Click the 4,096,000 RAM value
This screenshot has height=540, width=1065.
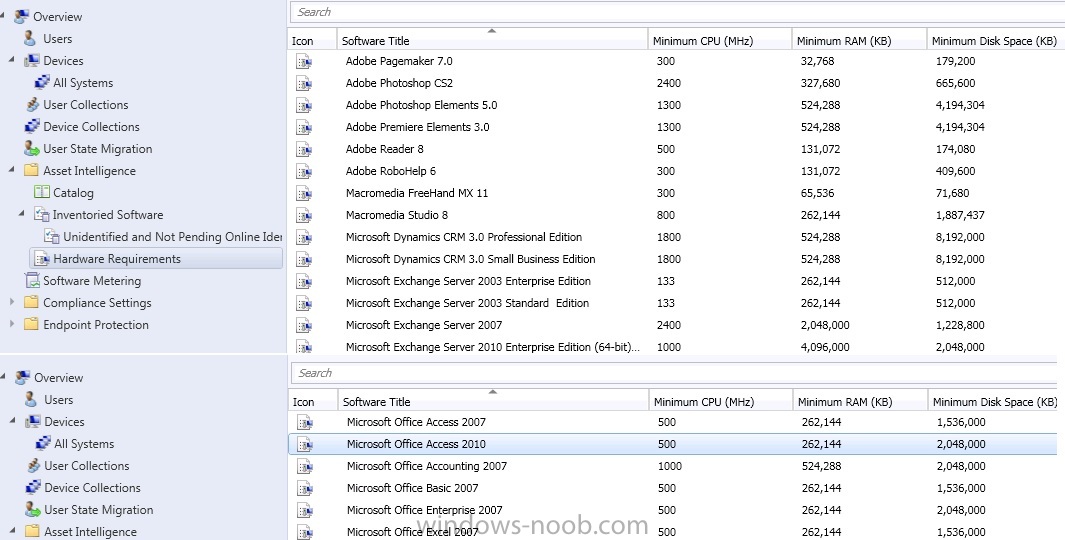click(825, 346)
